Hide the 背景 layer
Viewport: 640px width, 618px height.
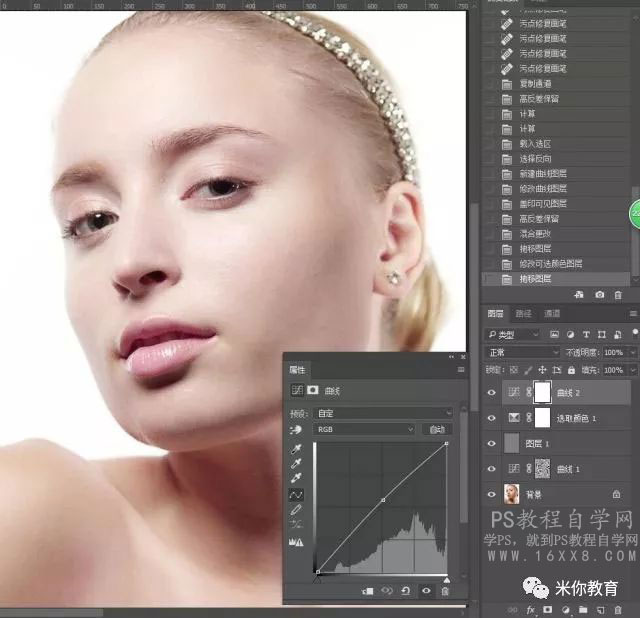(491, 494)
